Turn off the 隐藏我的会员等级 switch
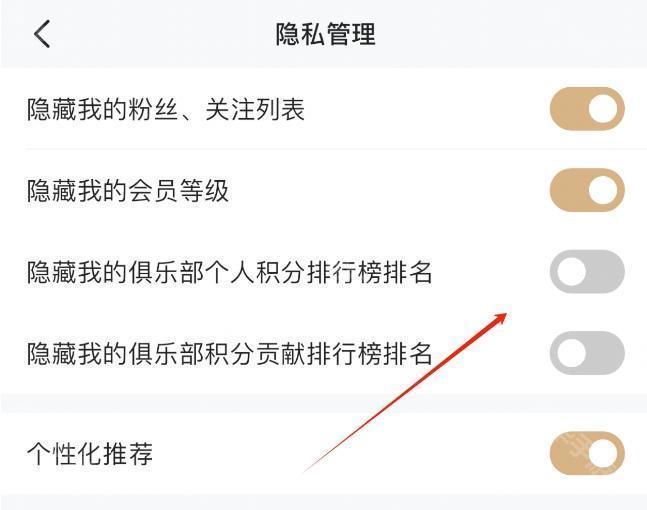 click(x=587, y=190)
